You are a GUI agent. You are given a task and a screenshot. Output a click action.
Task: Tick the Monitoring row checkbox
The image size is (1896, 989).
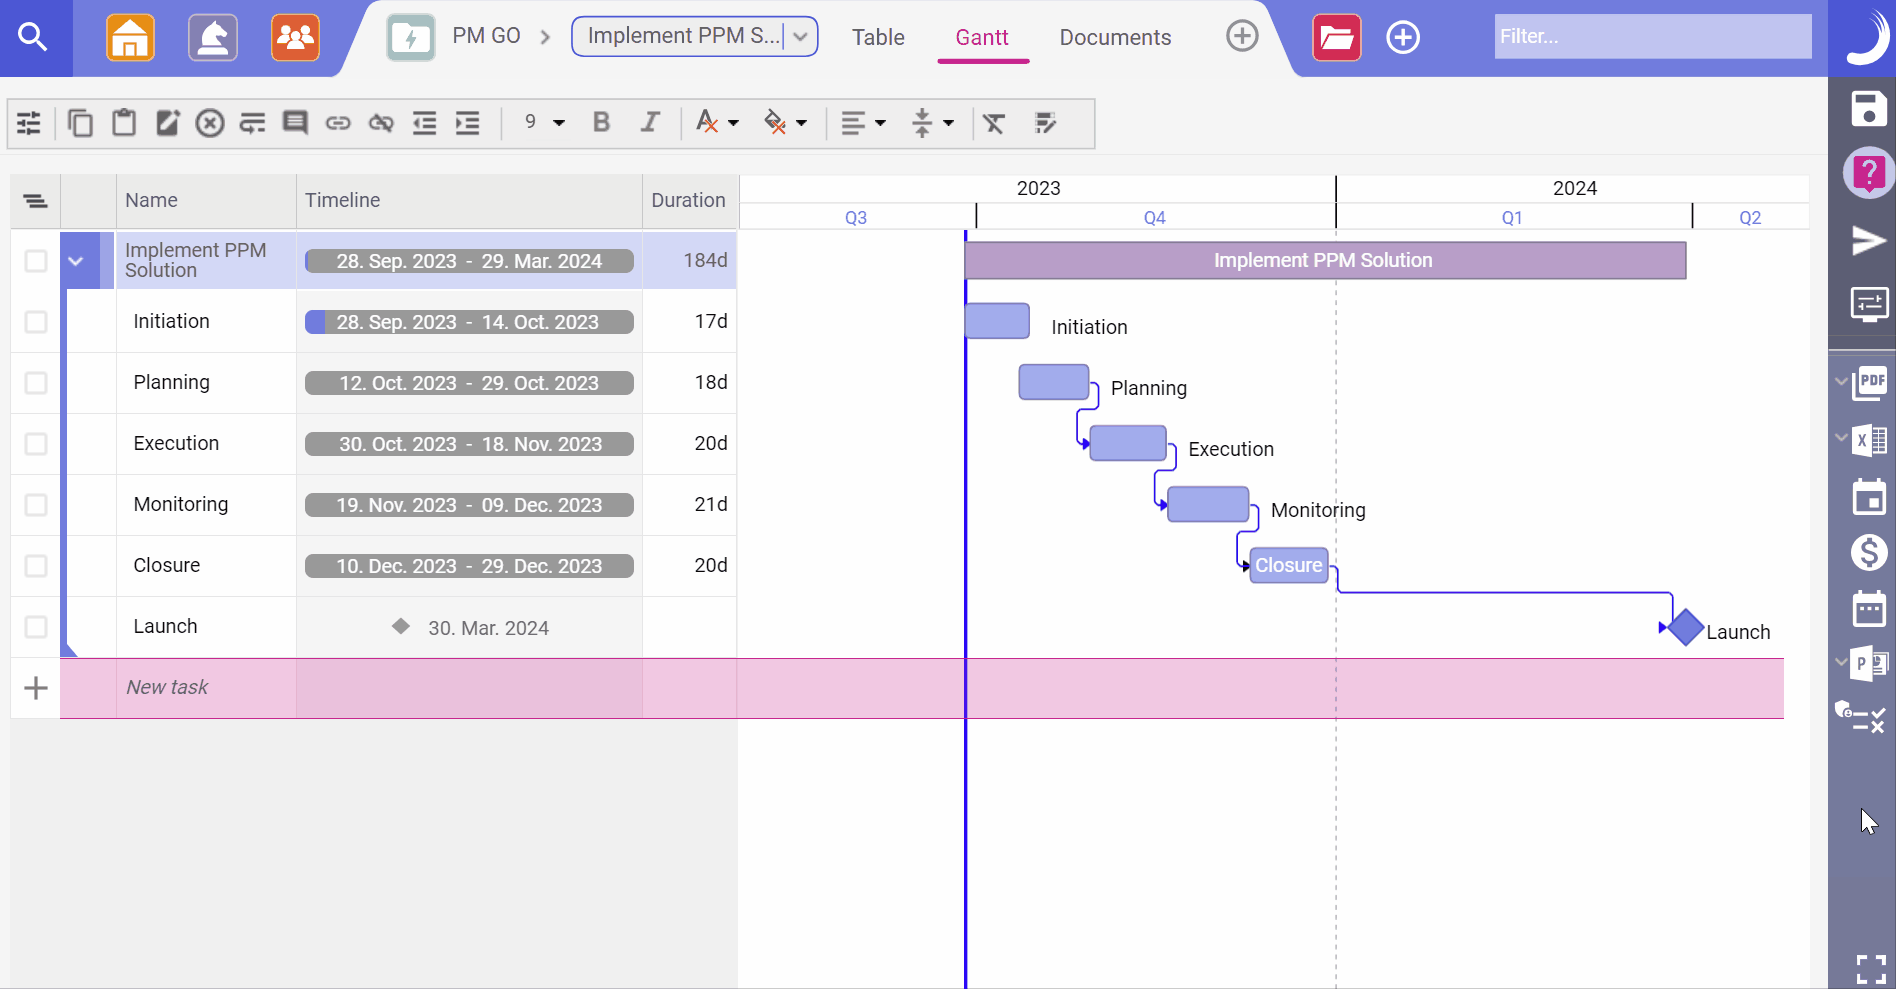(x=36, y=505)
